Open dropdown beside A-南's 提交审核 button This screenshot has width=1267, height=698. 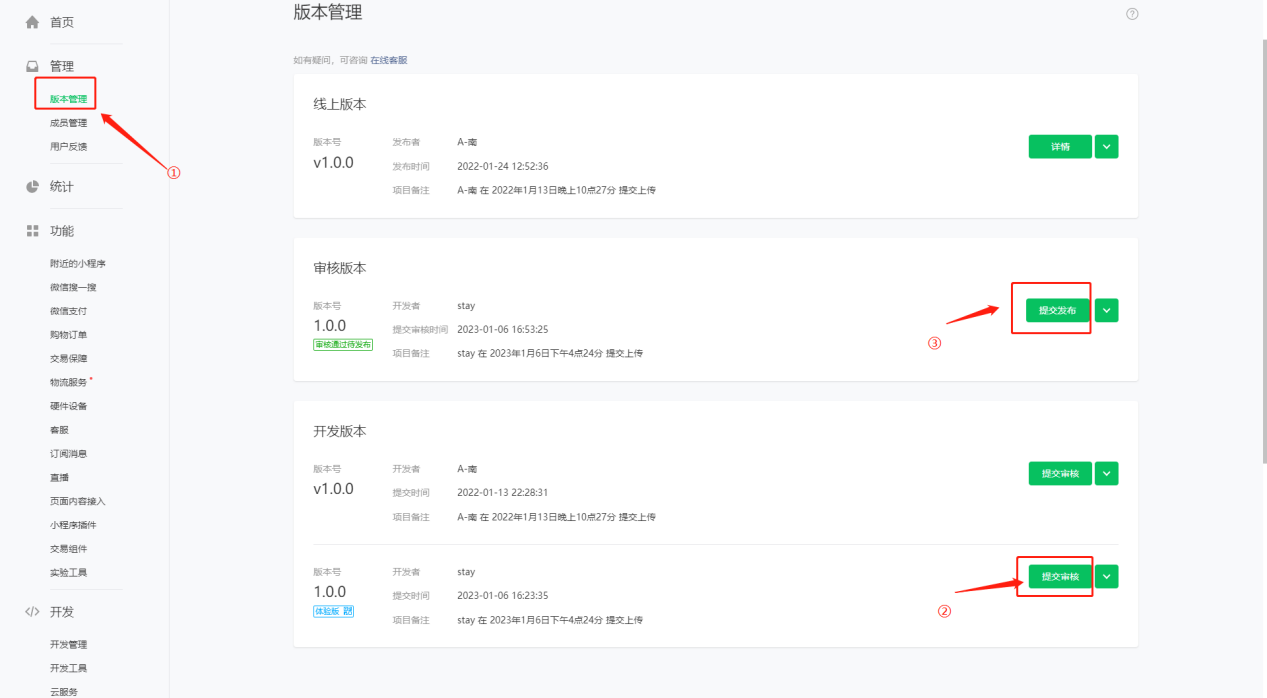(x=1106, y=474)
